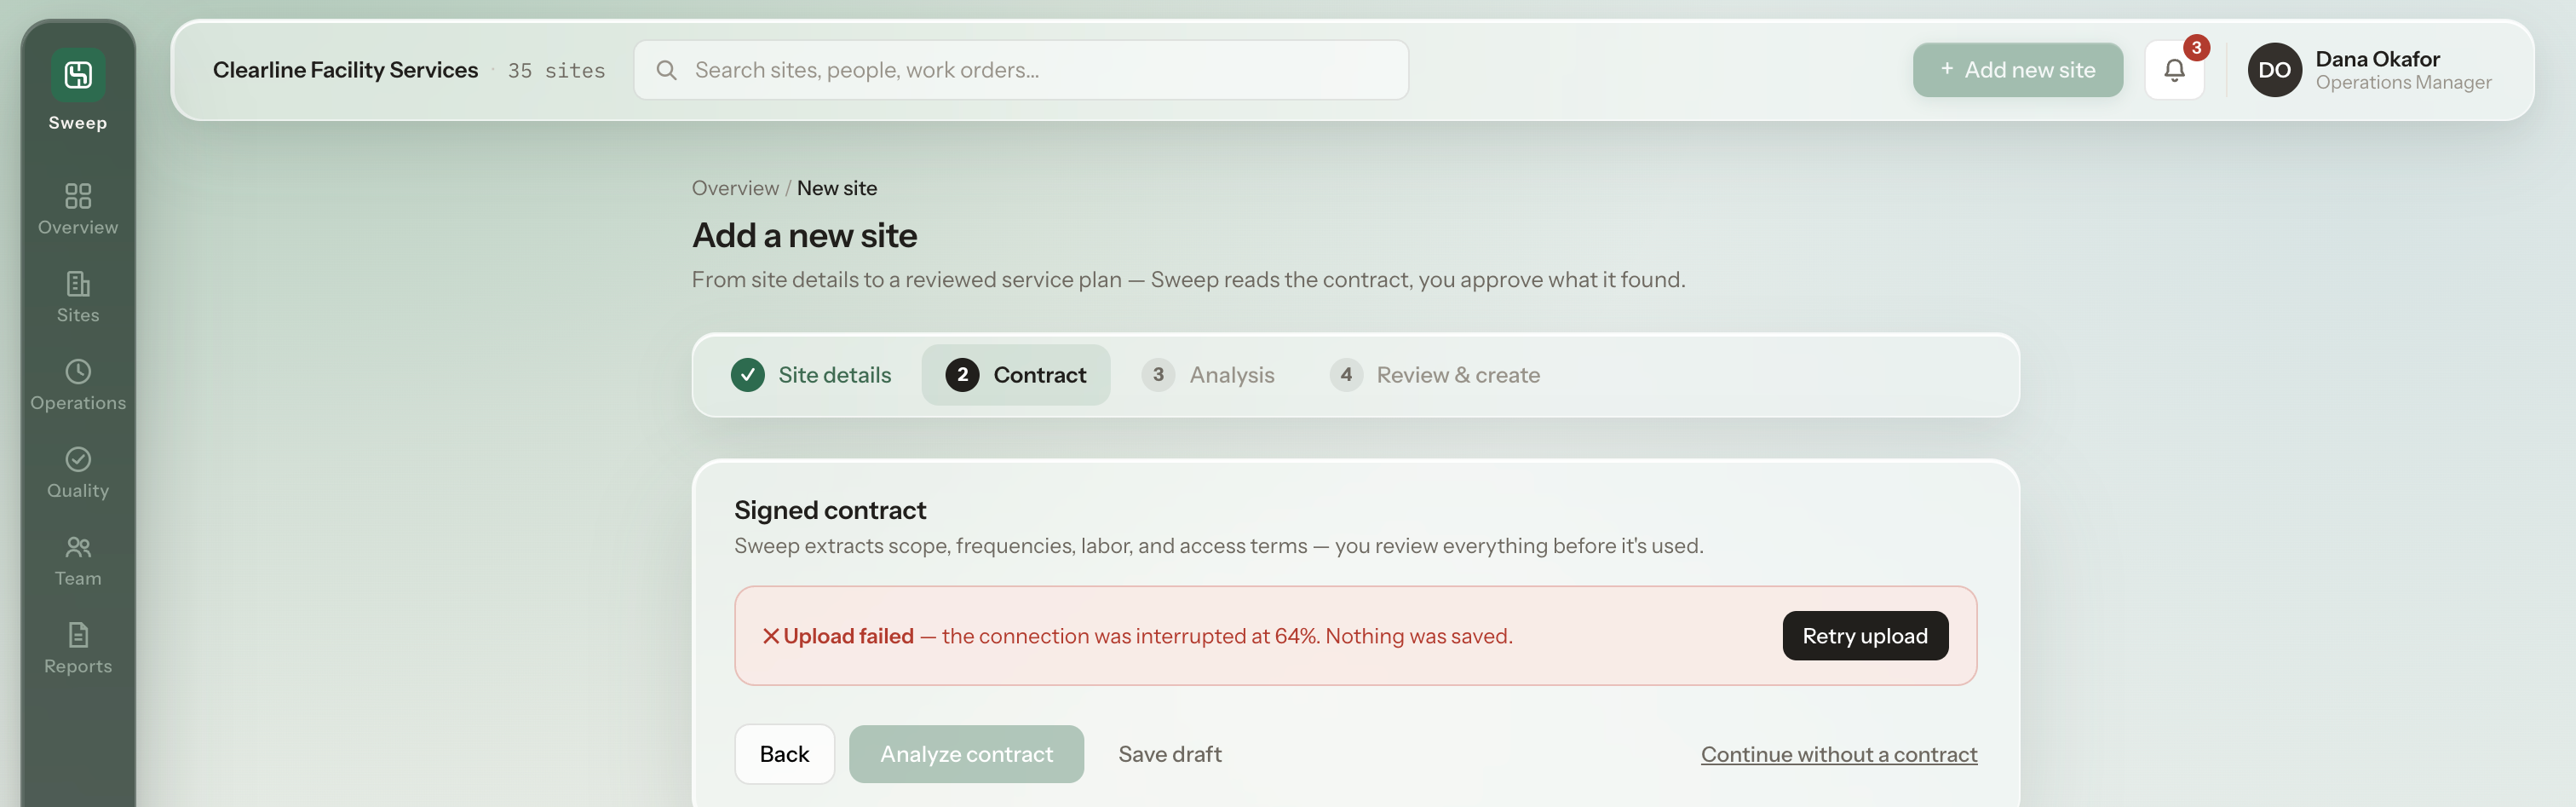Open Overview from the sidebar
Image resolution: width=2576 pixels, height=807 pixels.
click(78, 209)
